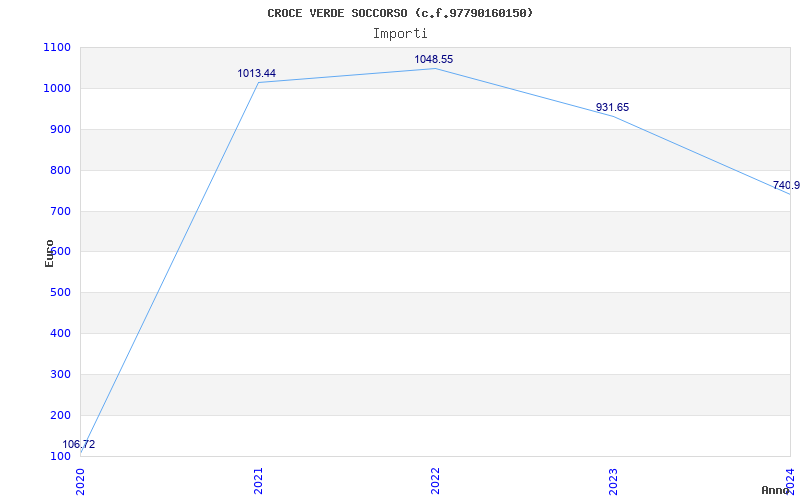Click the 100 y-axis tick label

click(x=60, y=456)
